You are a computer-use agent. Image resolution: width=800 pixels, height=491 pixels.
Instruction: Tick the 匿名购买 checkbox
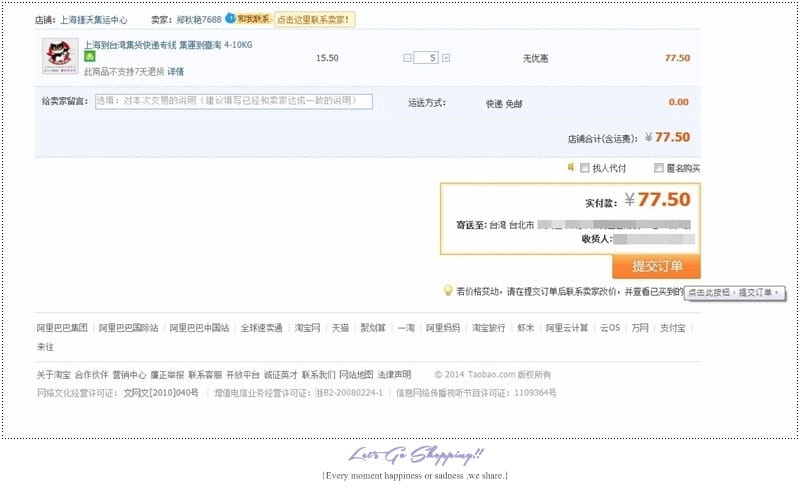[x=659, y=168]
